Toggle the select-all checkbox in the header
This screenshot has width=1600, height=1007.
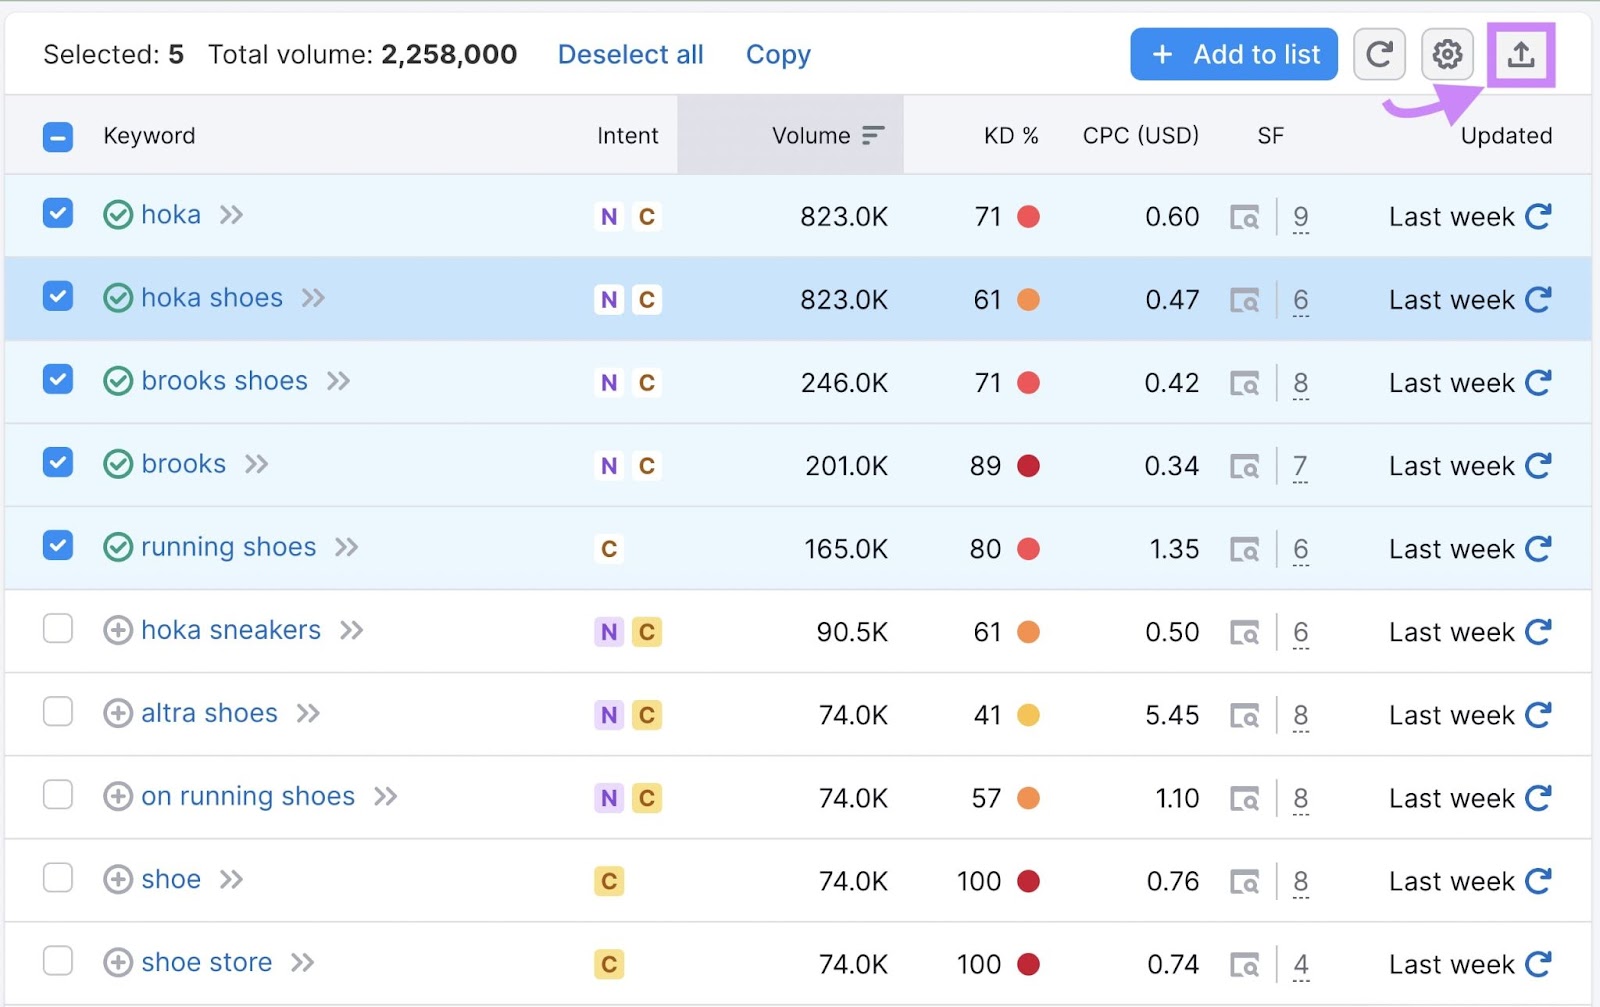pos(58,136)
